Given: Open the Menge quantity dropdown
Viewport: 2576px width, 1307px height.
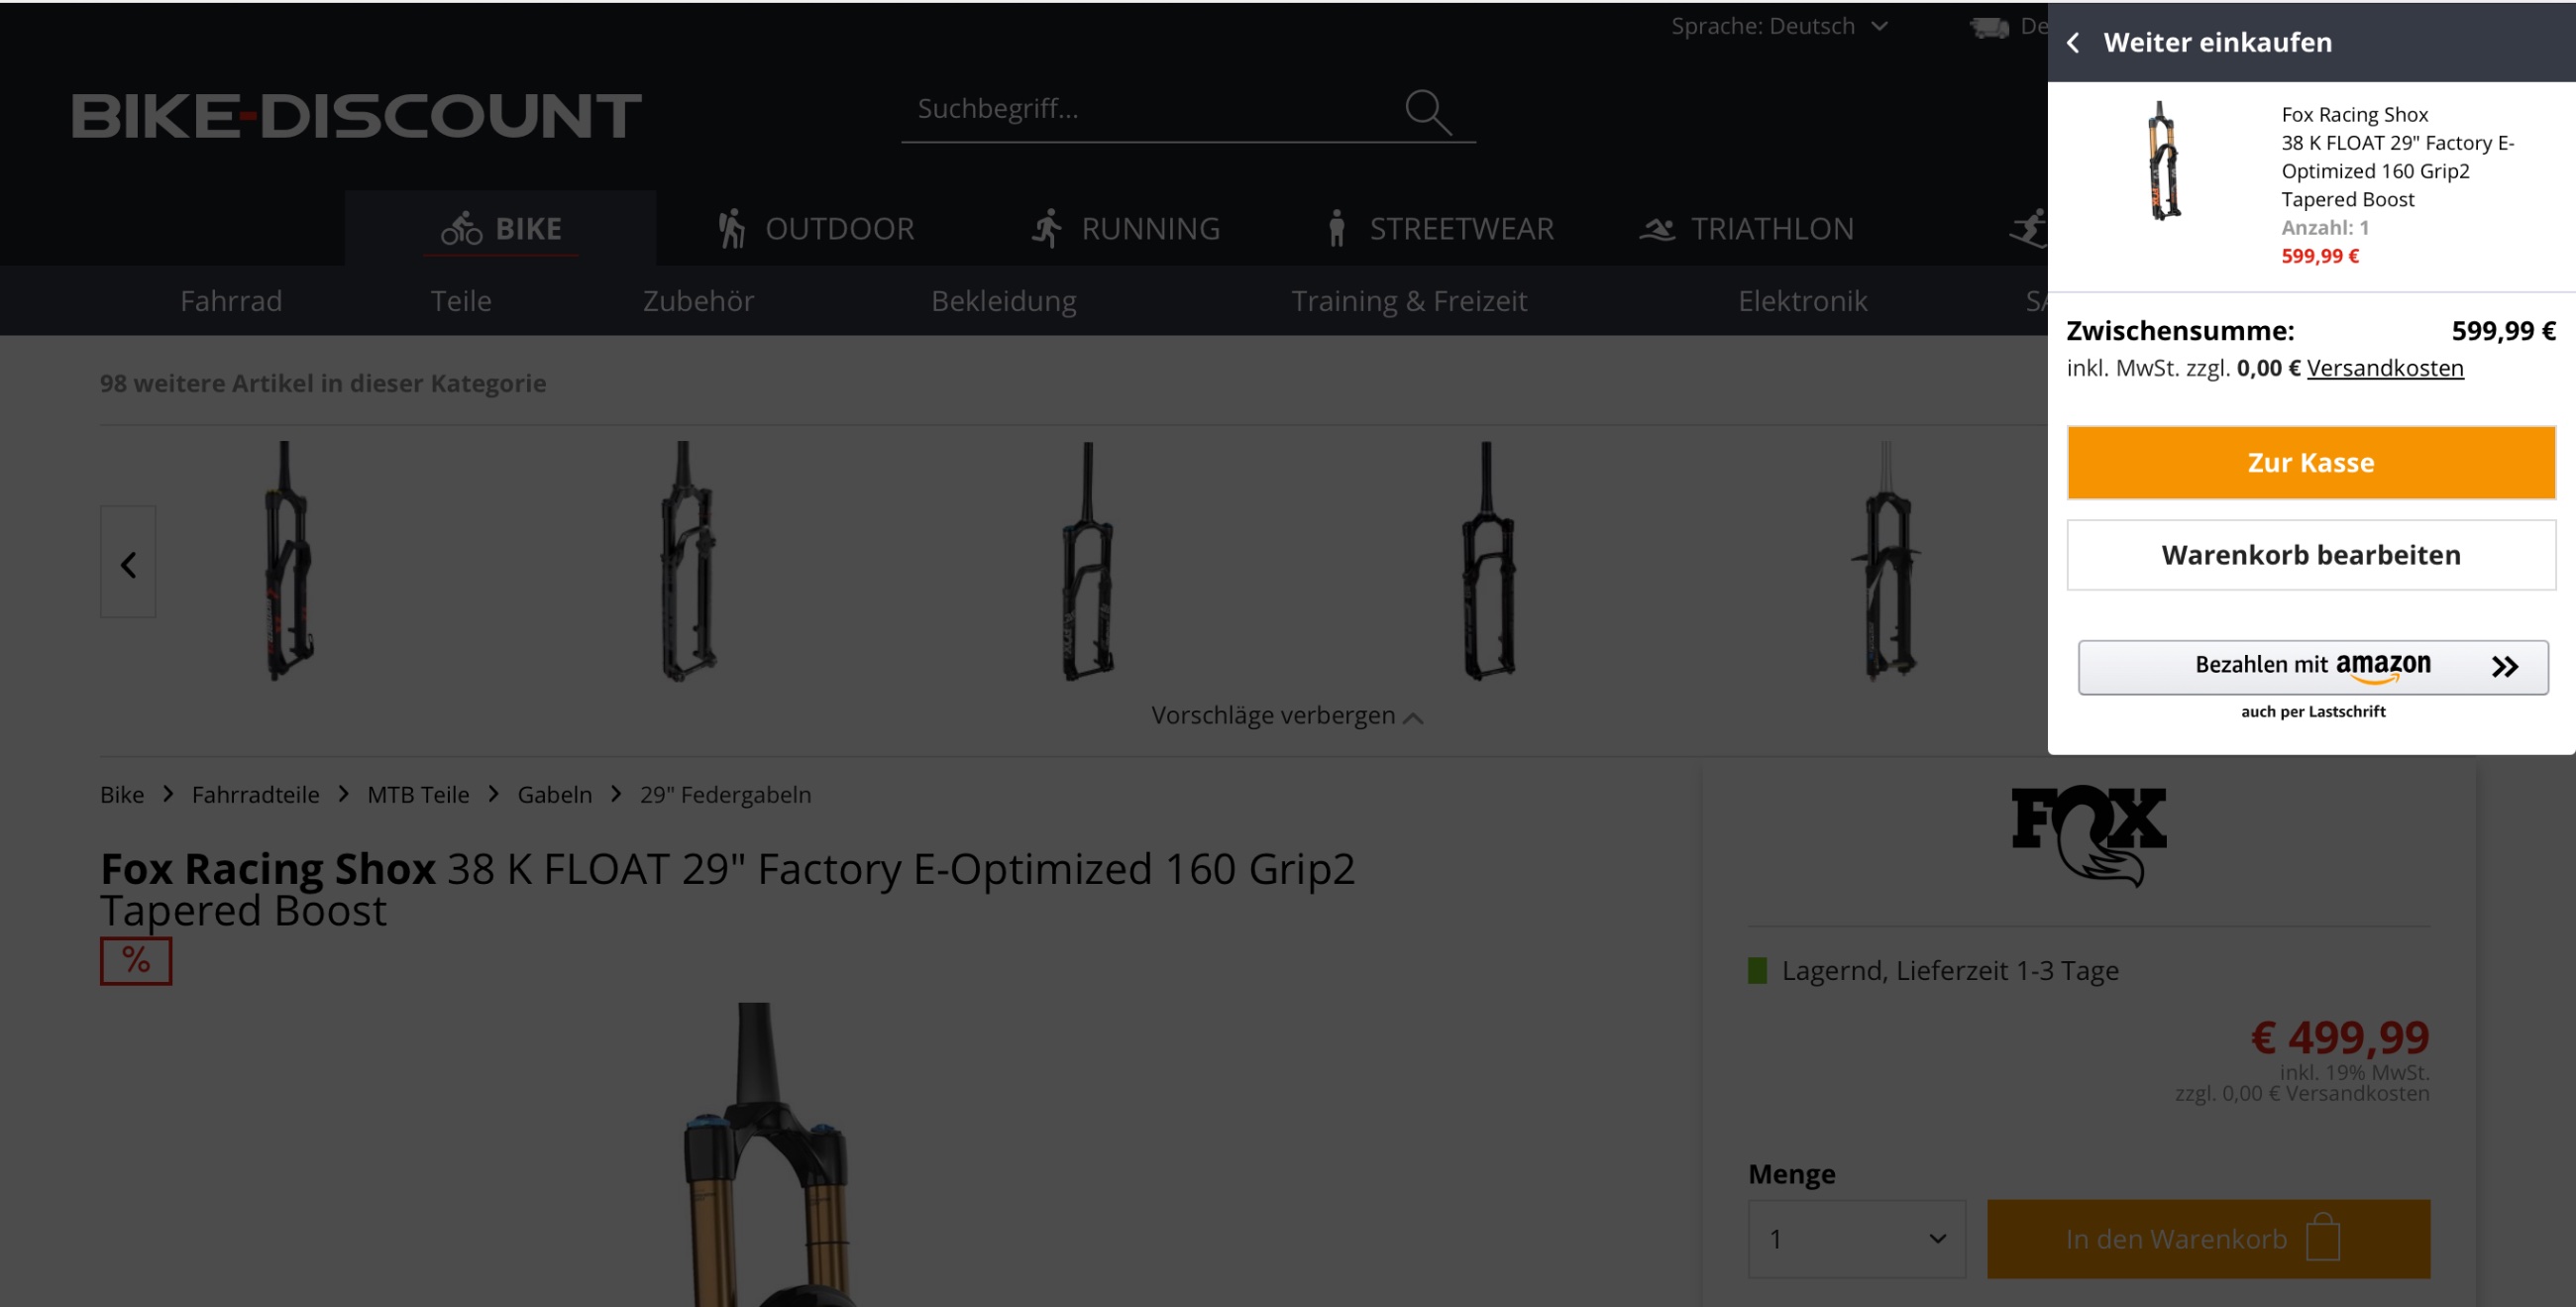Looking at the screenshot, I should tap(1857, 1239).
